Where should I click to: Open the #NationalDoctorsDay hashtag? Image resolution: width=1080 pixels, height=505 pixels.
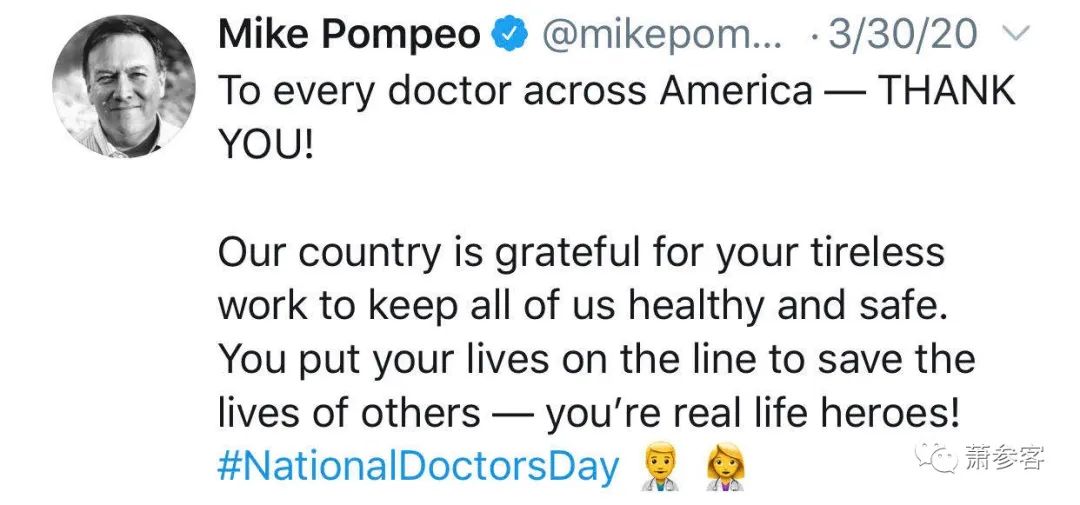click(419, 466)
